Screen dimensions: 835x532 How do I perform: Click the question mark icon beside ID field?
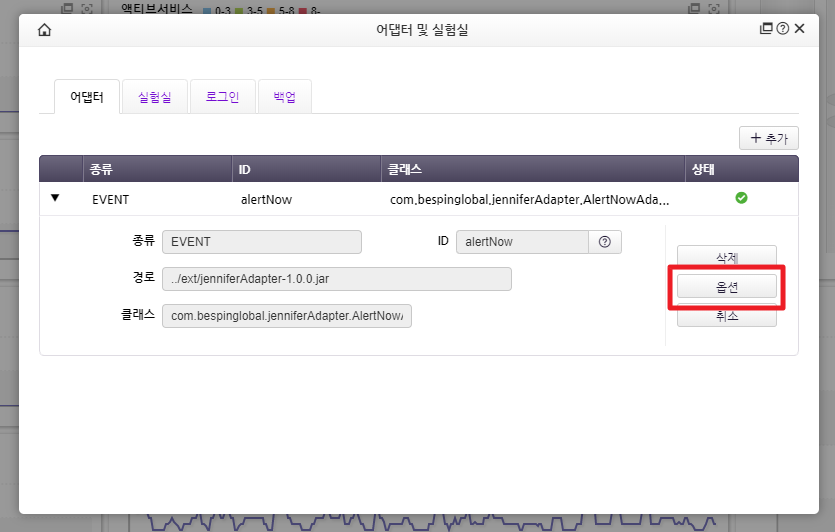coord(604,242)
